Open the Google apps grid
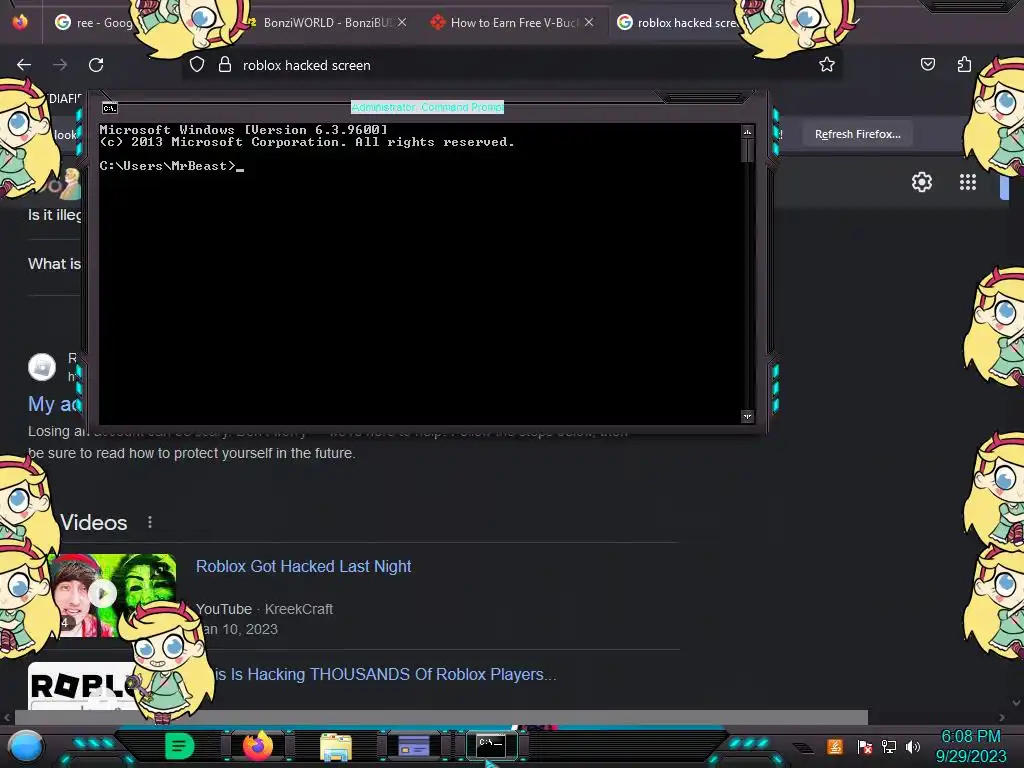The image size is (1024, 768). pyautogui.click(x=968, y=182)
